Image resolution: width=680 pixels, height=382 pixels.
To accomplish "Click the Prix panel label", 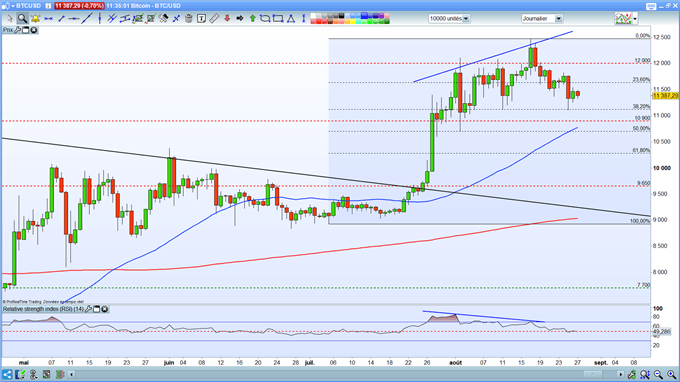I will [8, 30].
